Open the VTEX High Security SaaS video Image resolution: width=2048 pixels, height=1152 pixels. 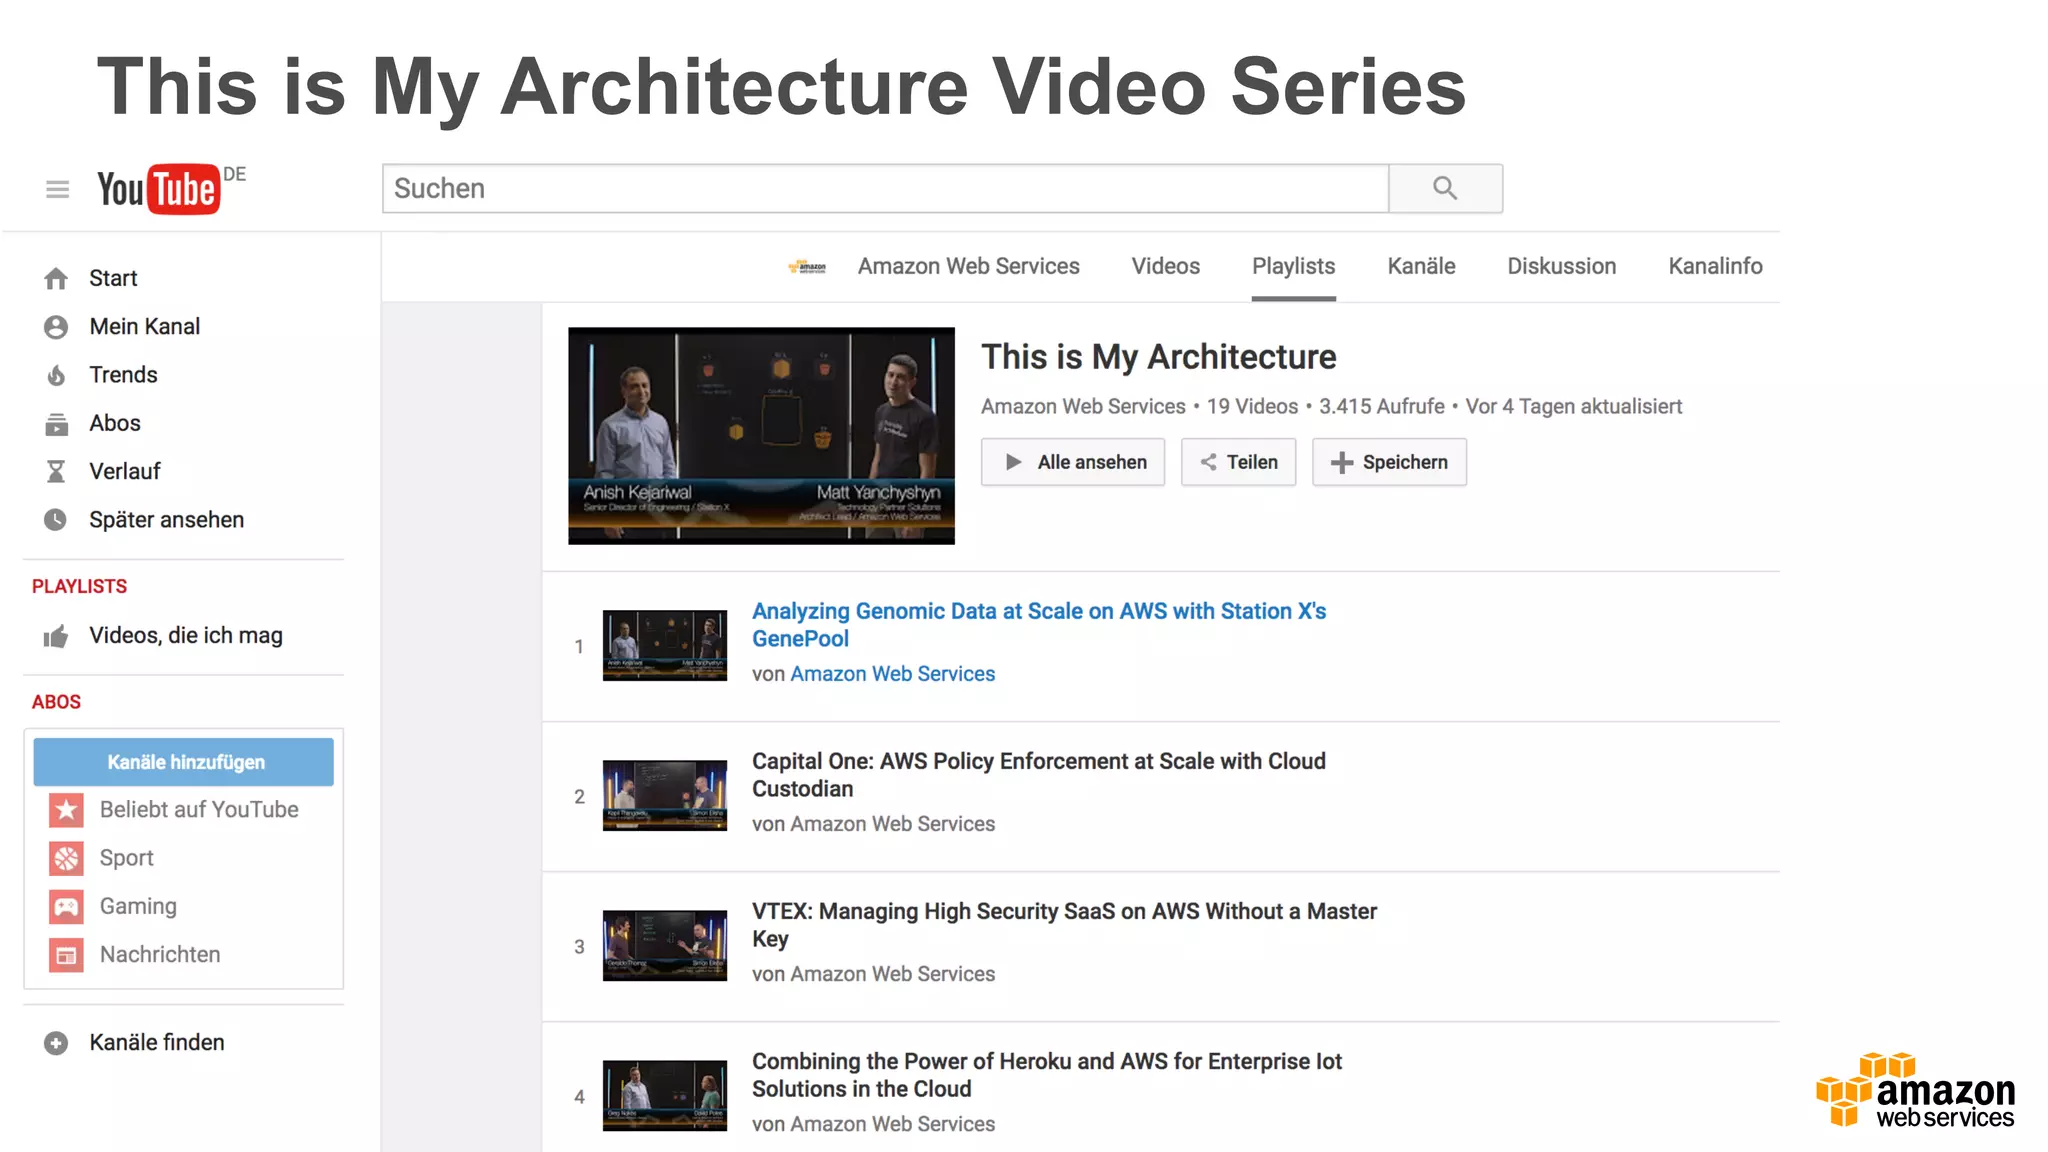pyautogui.click(x=1064, y=925)
